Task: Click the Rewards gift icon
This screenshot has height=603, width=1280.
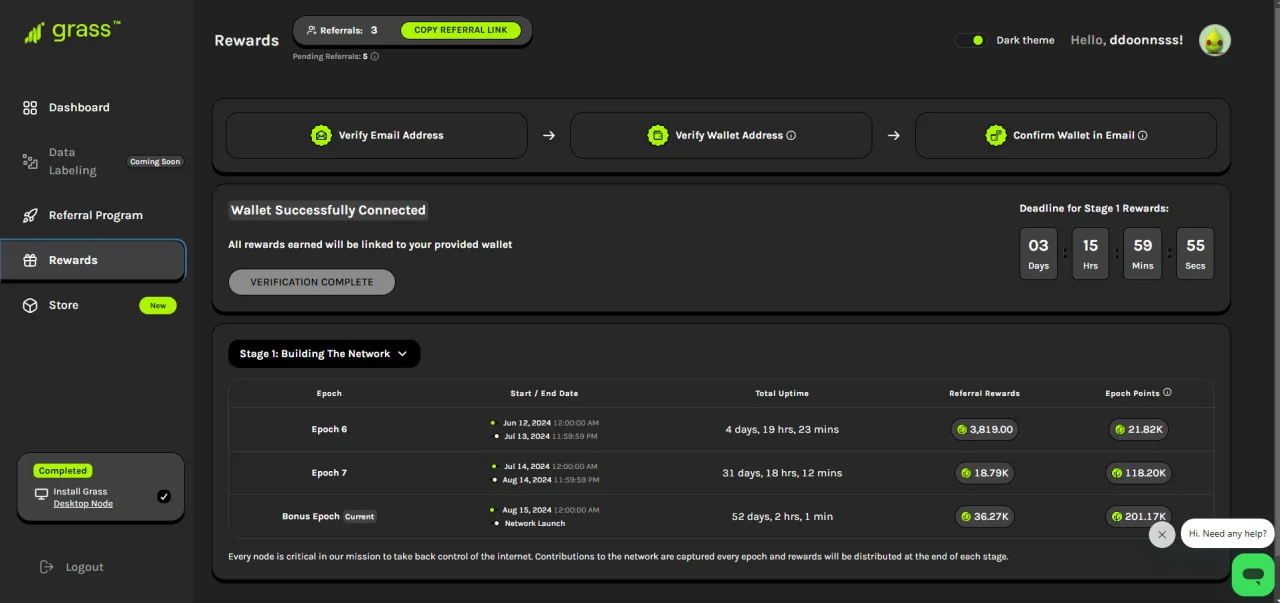Action: click(30, 260)
